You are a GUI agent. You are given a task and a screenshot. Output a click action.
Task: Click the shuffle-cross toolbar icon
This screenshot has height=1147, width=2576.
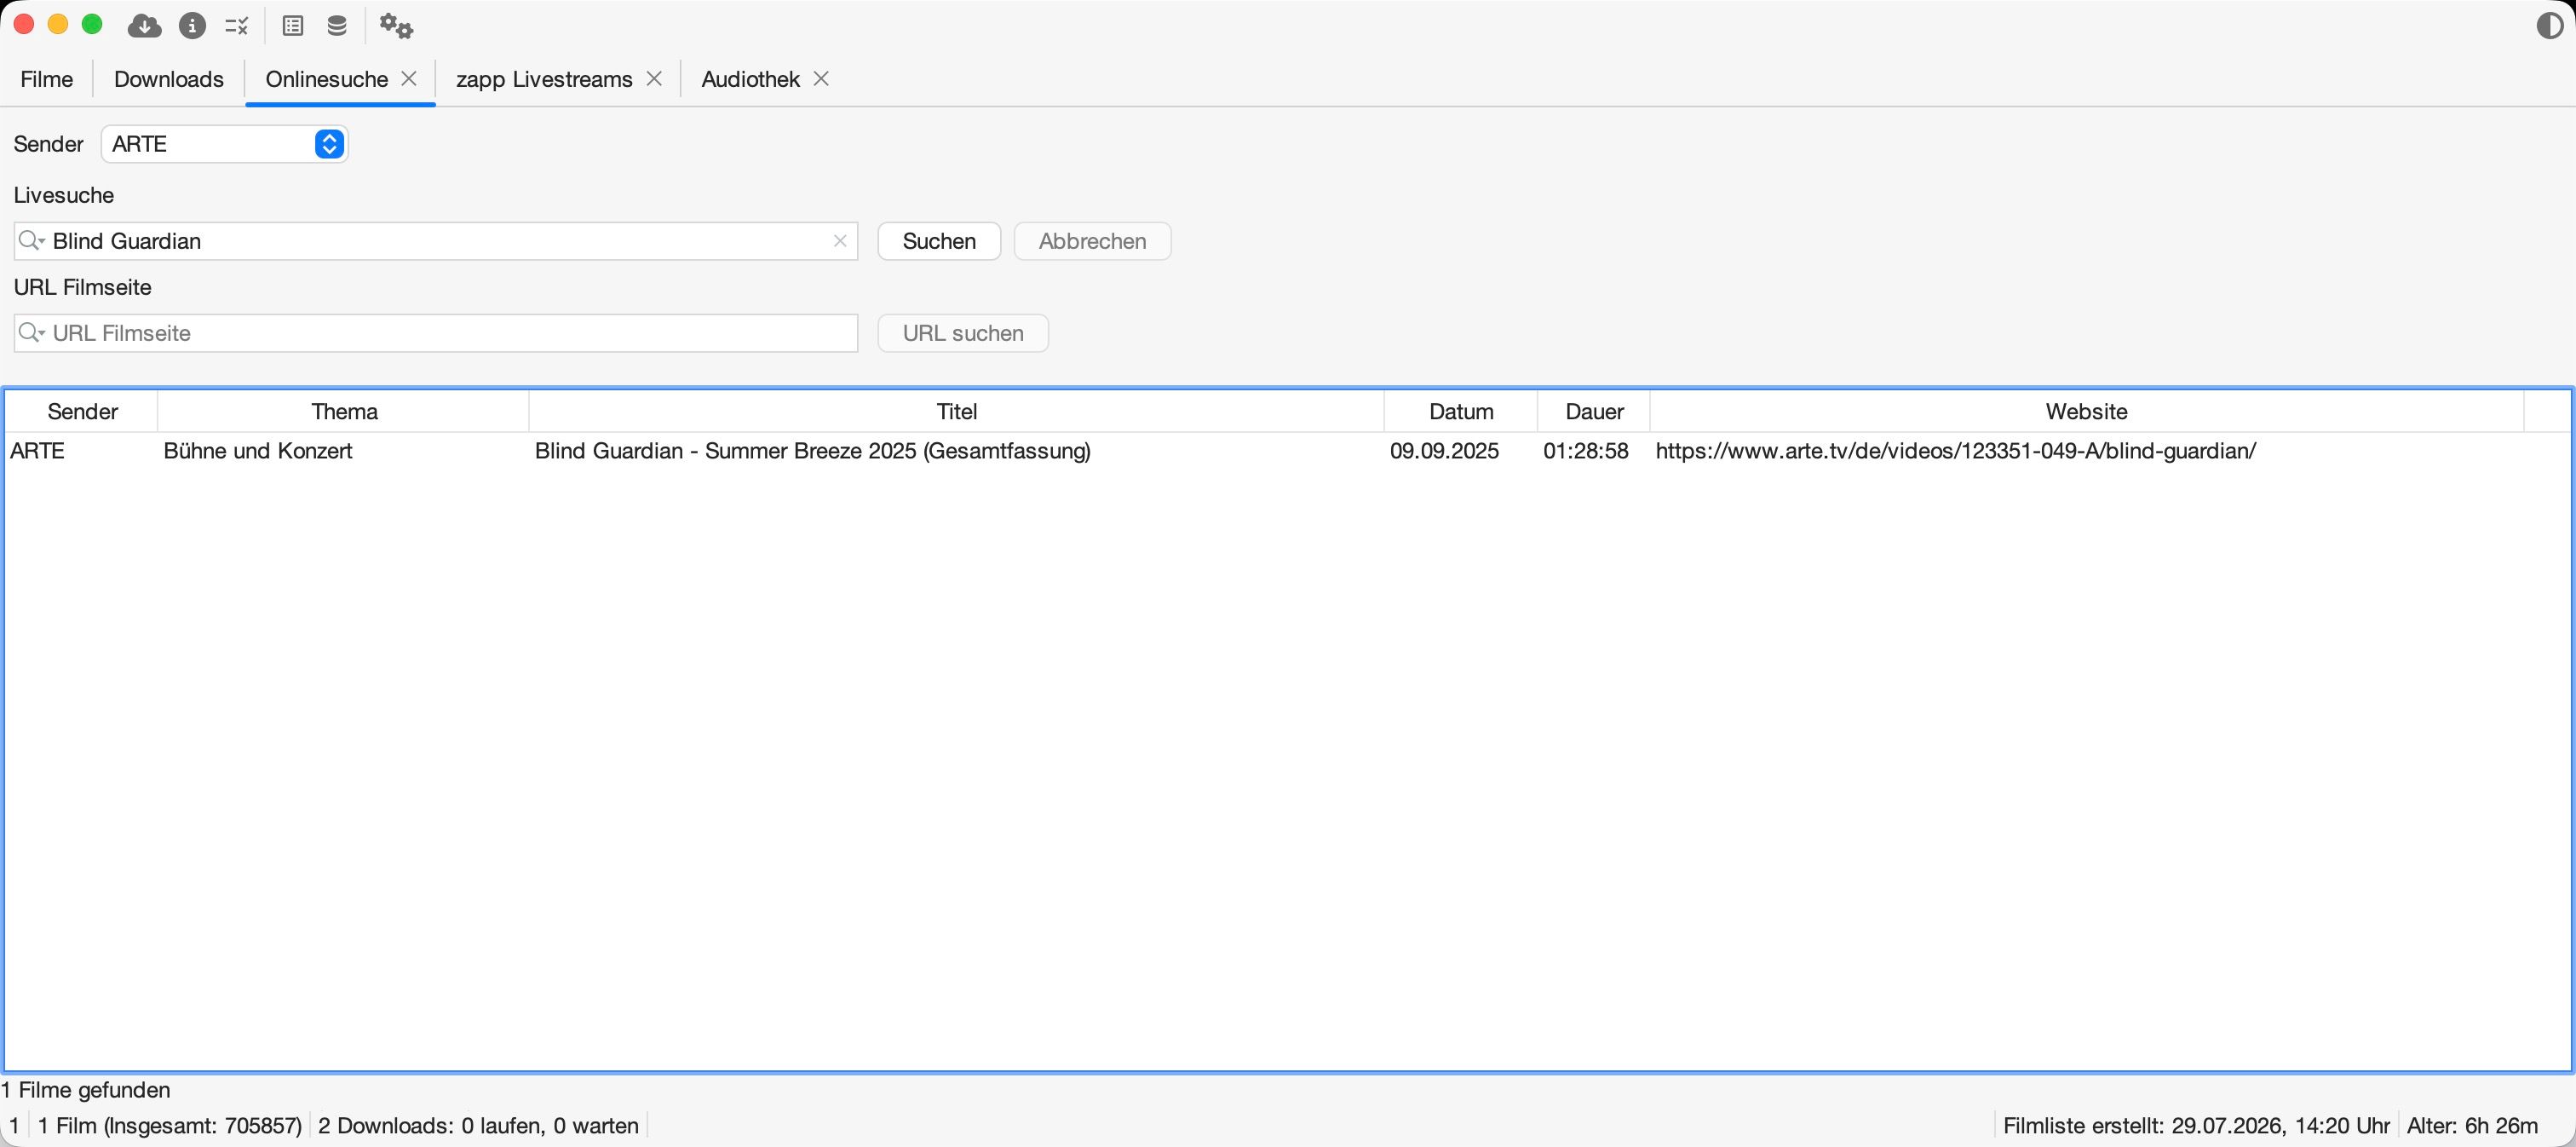click(237, 26)
